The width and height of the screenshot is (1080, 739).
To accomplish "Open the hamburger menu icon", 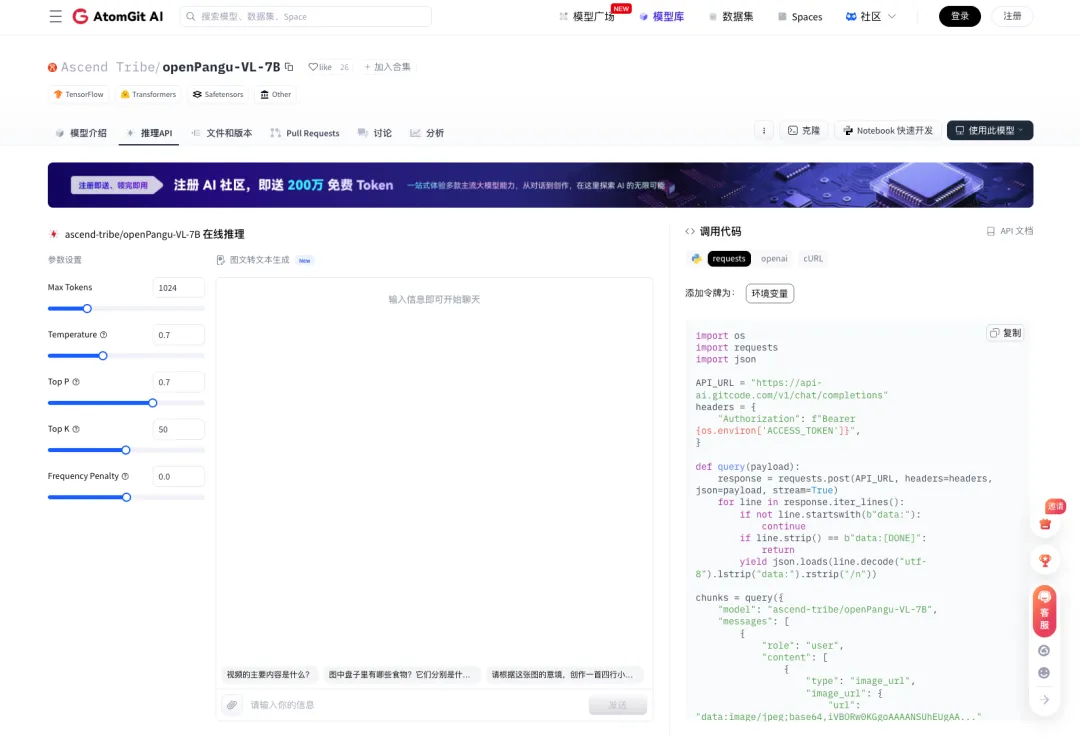I will point(56,17).
